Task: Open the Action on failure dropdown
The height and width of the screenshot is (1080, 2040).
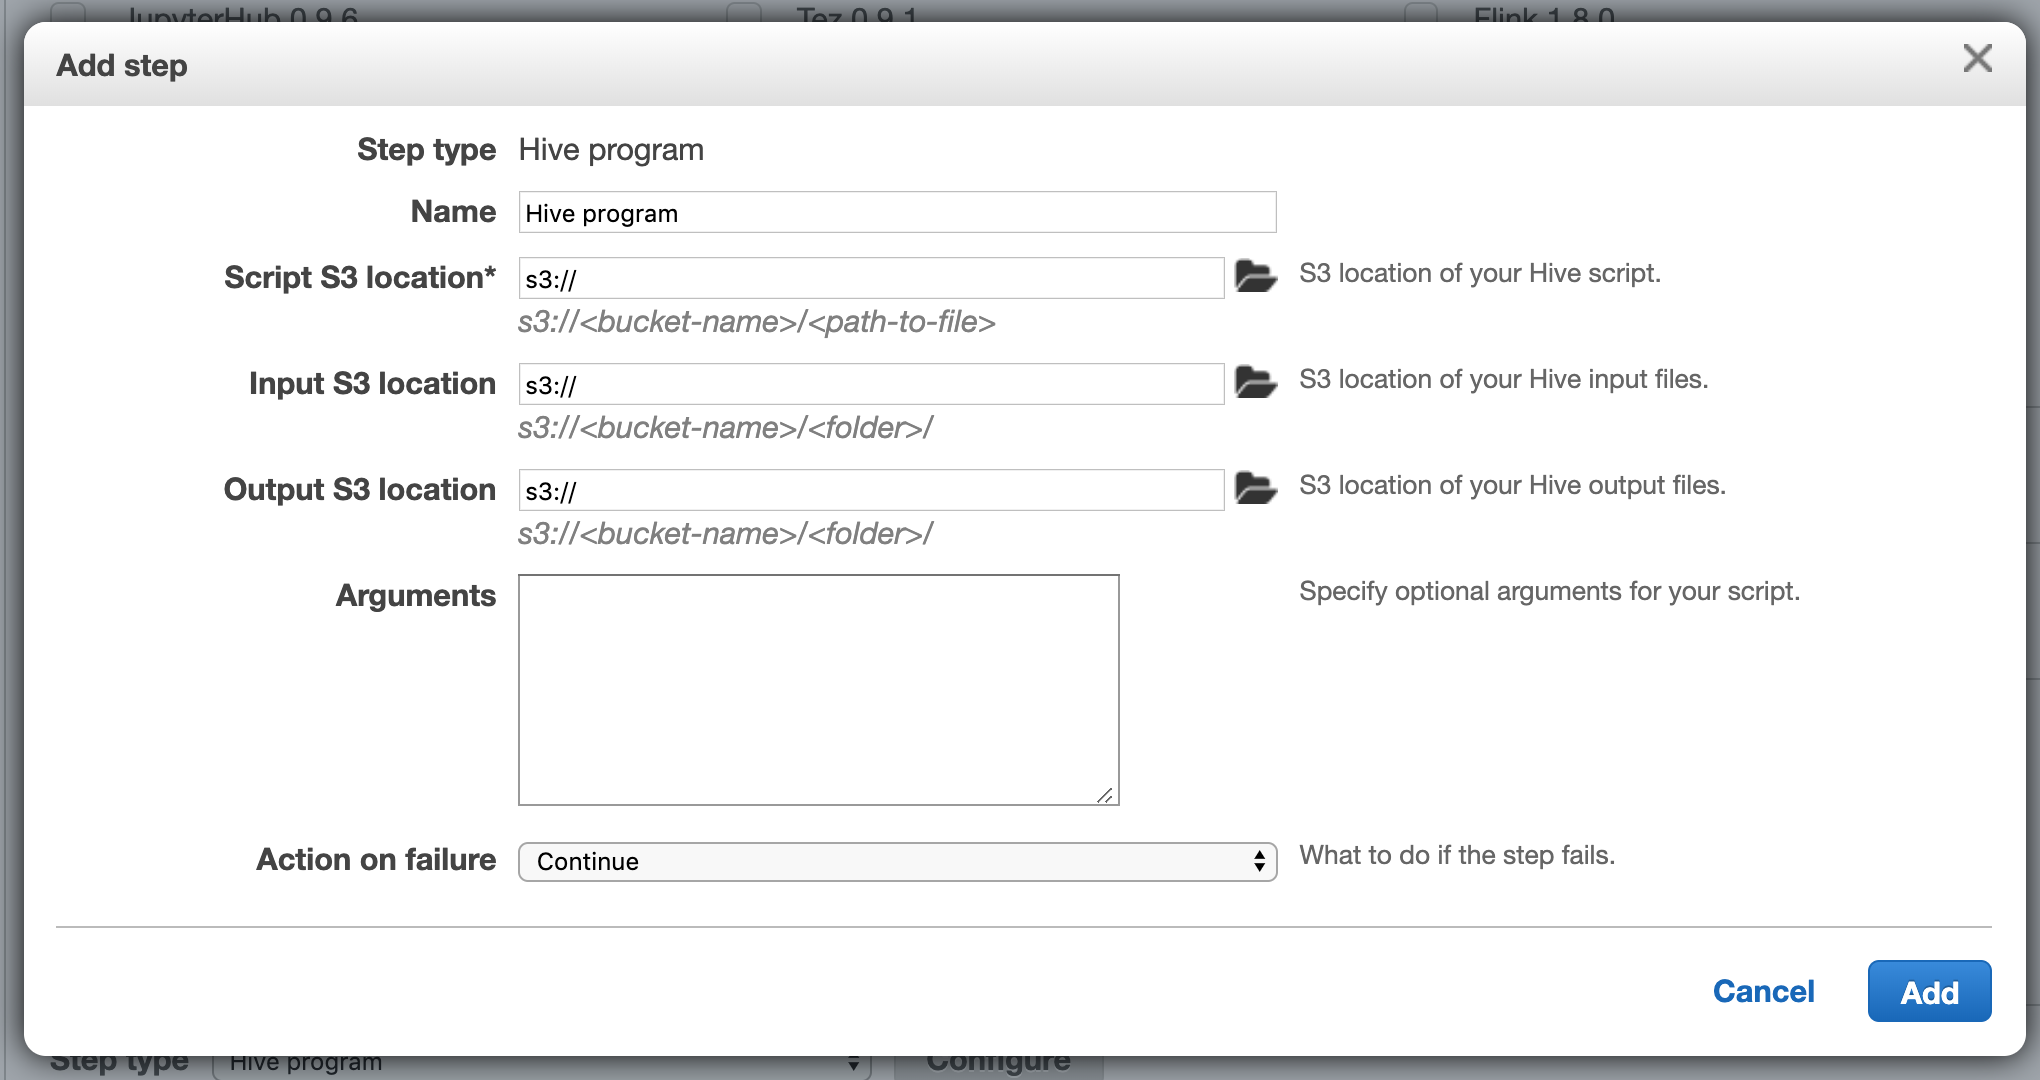Action: click(x=897, y=862)
